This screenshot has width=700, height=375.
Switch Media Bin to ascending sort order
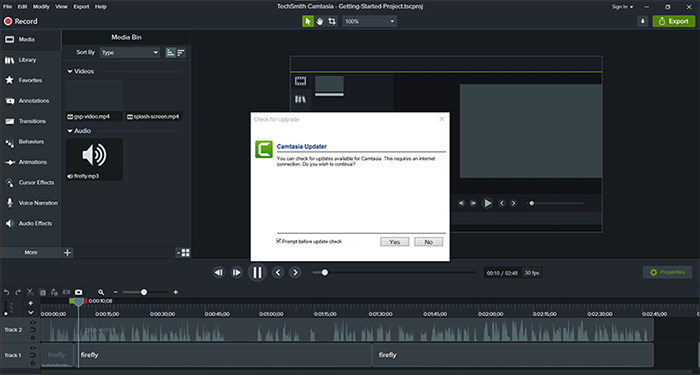tap(170, 53)
